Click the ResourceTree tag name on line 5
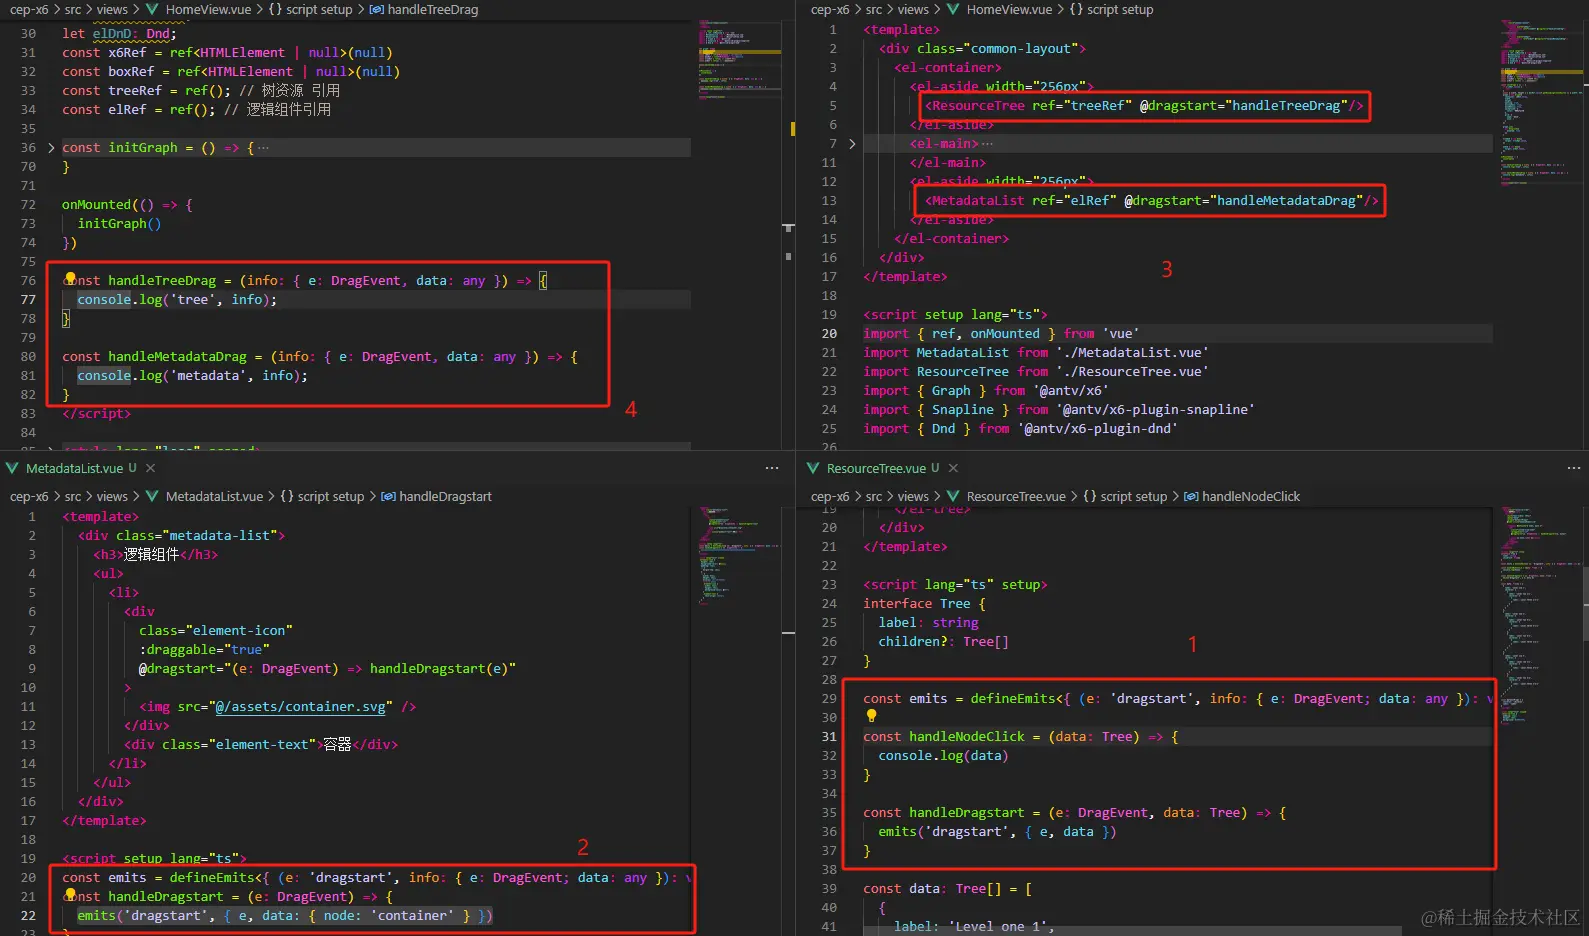The image size is (1589, 936). tap(978, 106)
